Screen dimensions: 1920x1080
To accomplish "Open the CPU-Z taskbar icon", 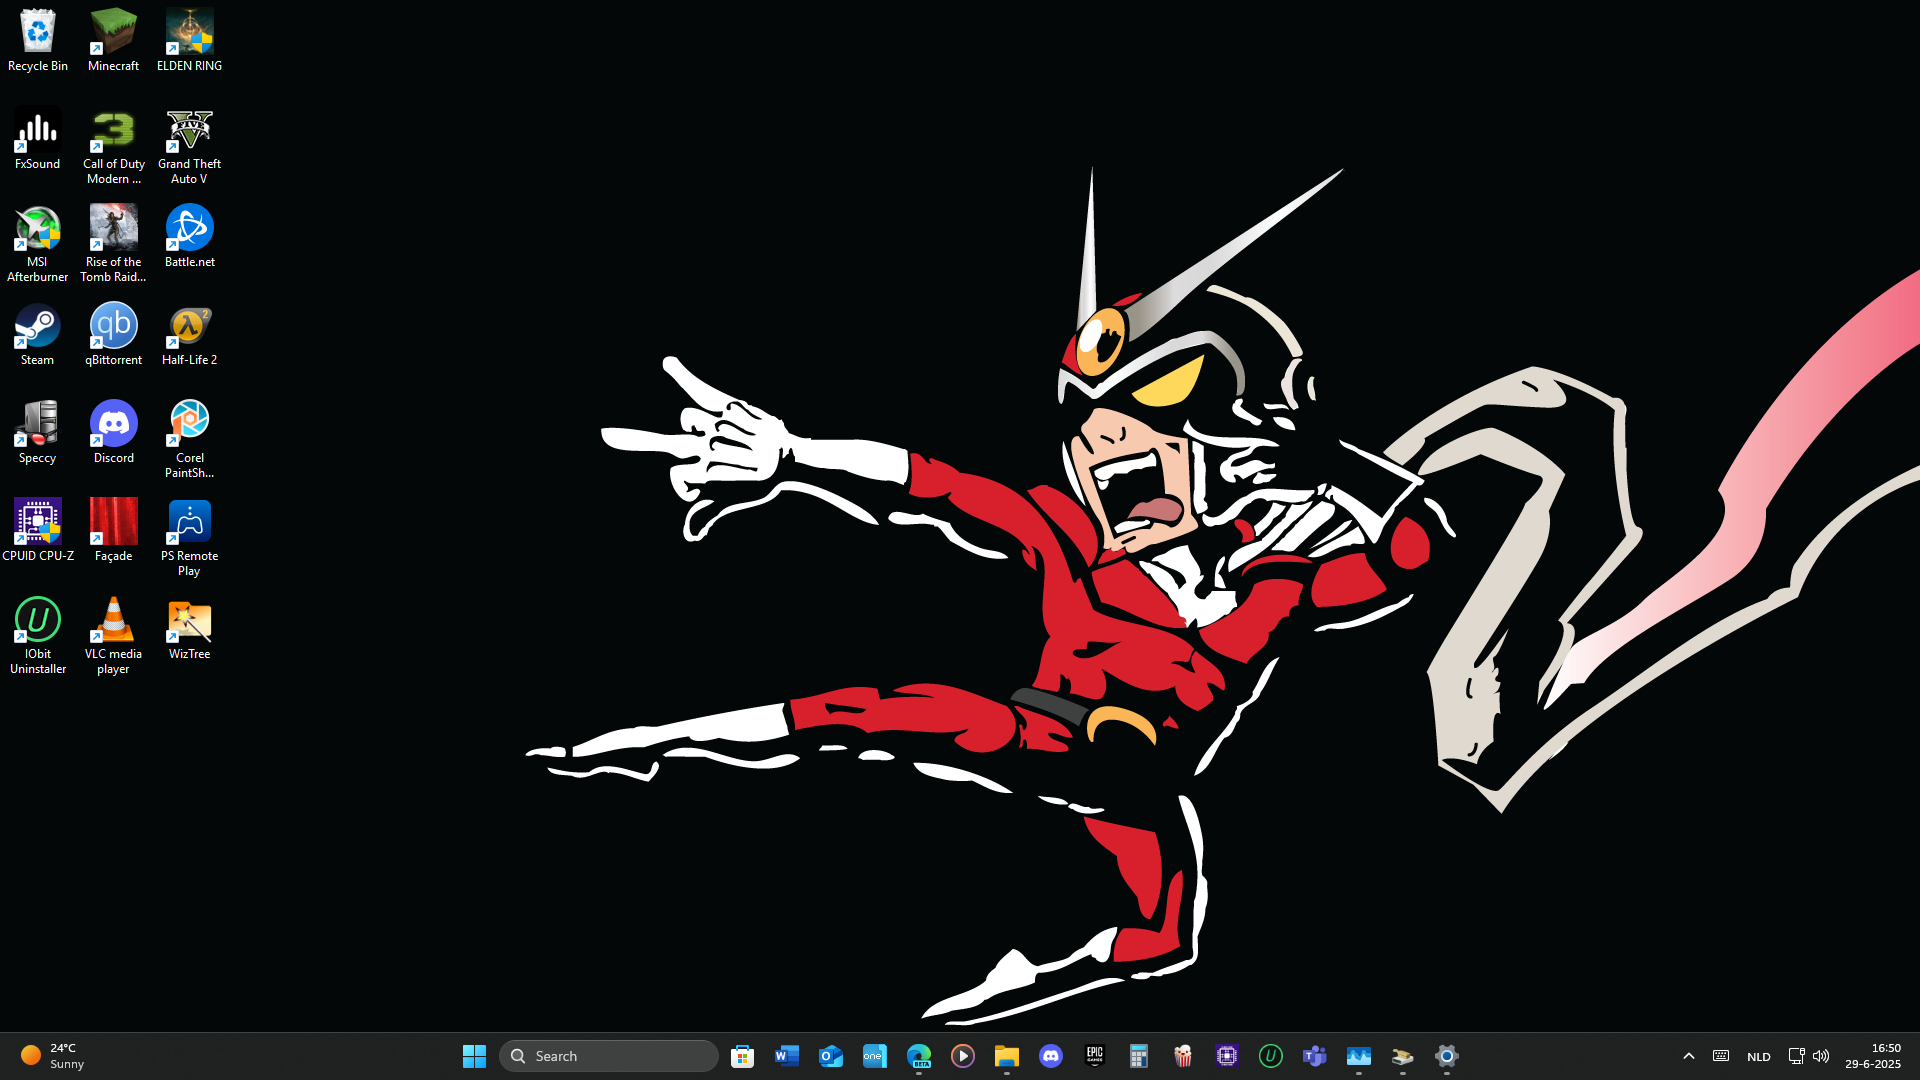I will 1227,1056.
